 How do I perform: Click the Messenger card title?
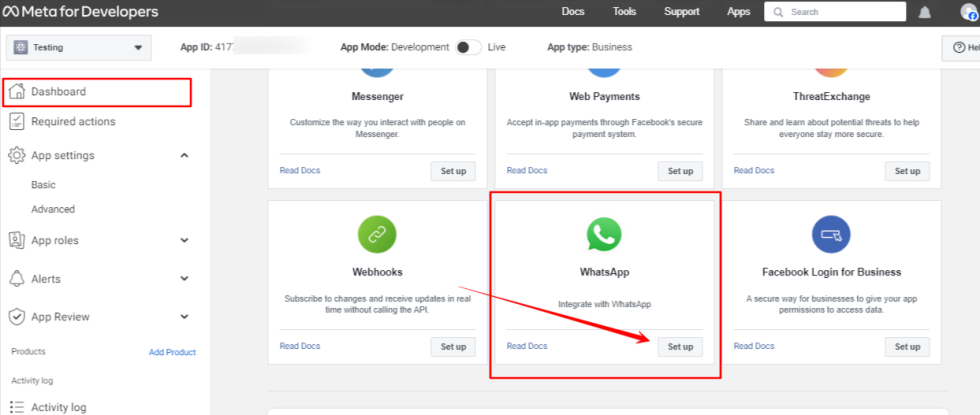click(x=378, y=96)
